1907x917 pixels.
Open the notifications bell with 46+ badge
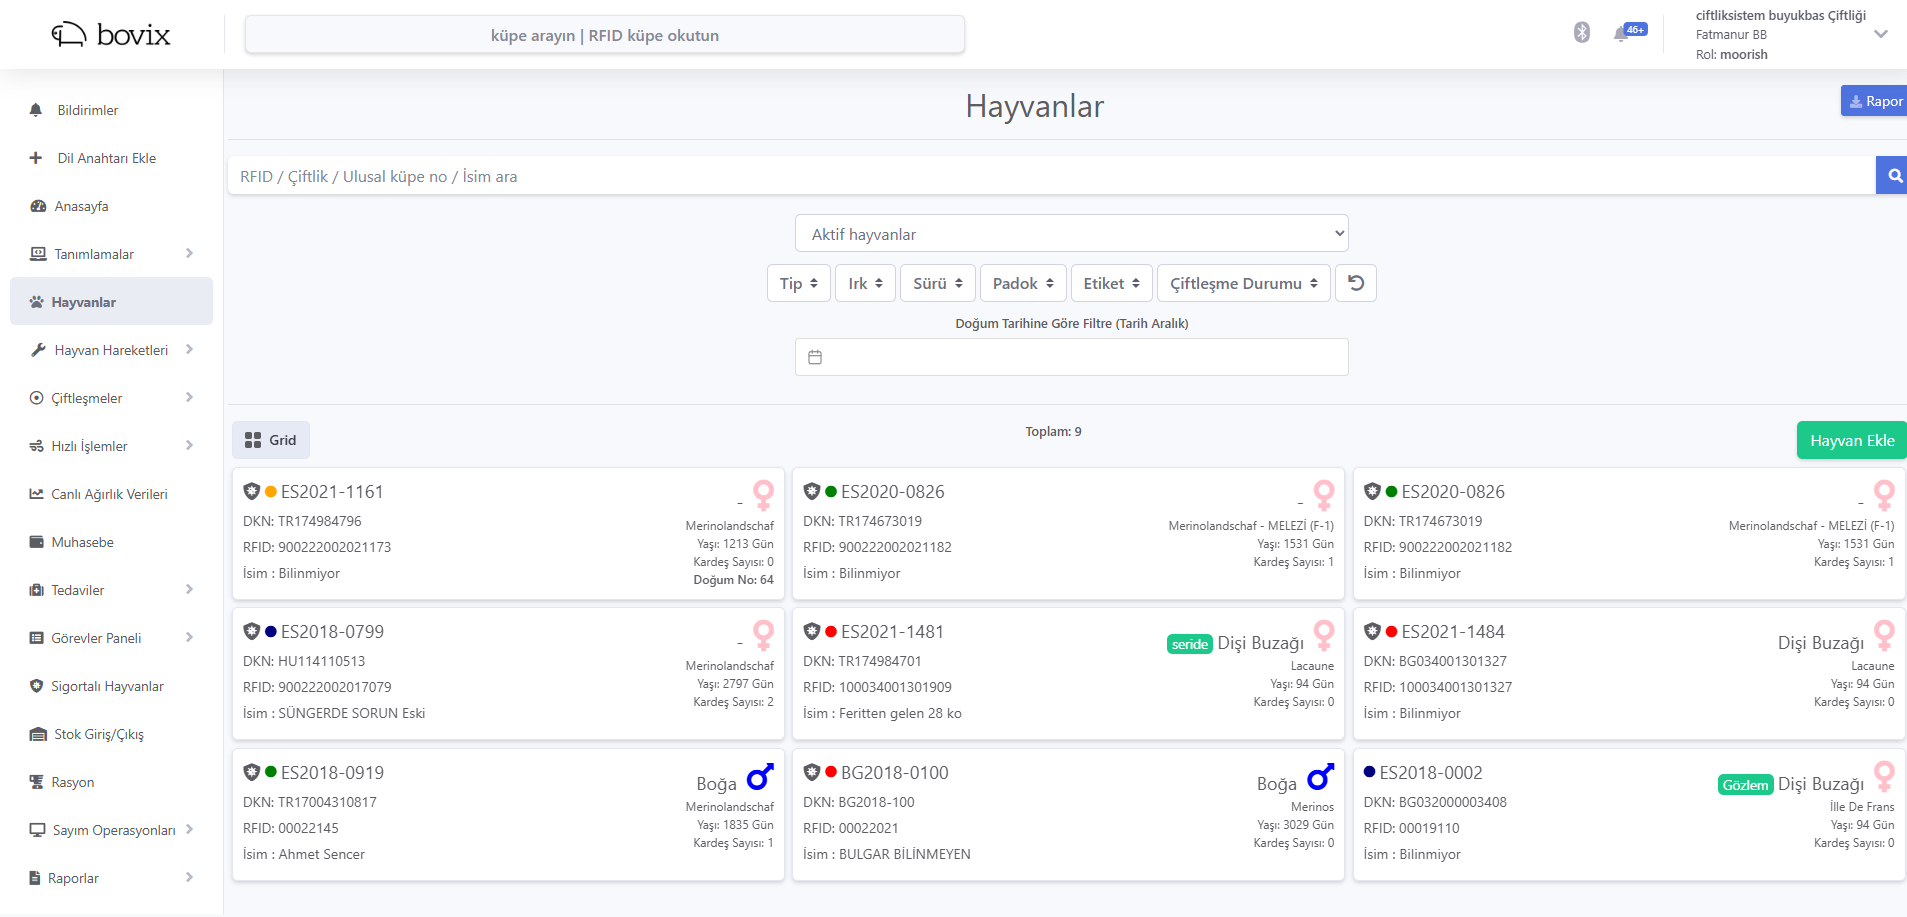(x=1629, y=33)
